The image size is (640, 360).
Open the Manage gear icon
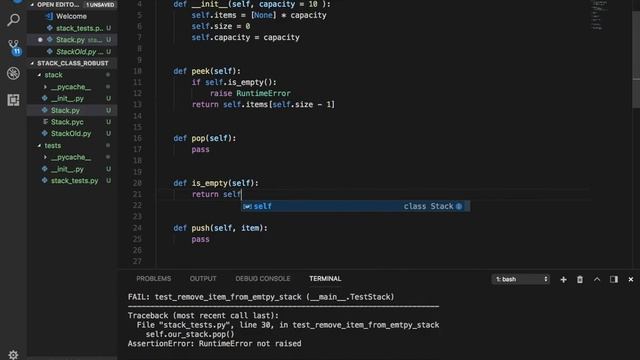(13, 354)
